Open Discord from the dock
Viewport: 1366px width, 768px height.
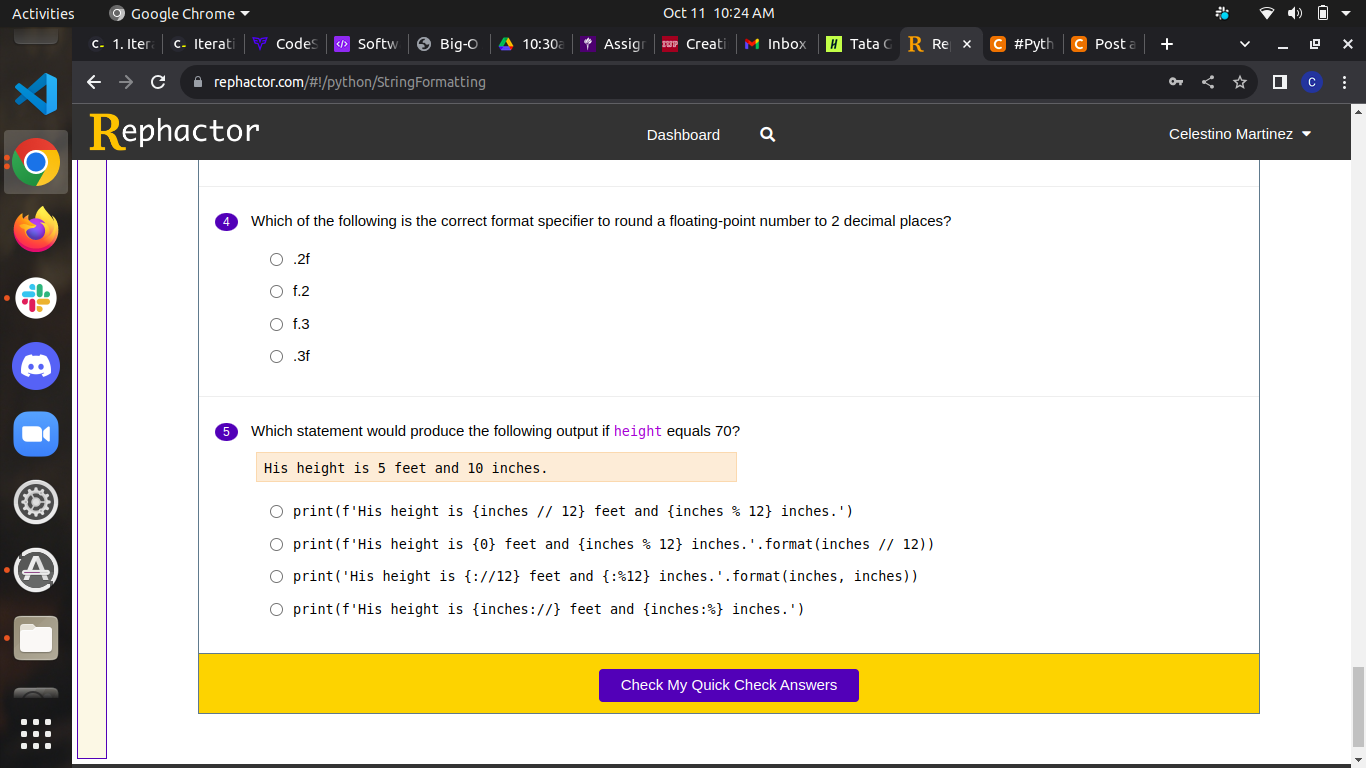36,366
